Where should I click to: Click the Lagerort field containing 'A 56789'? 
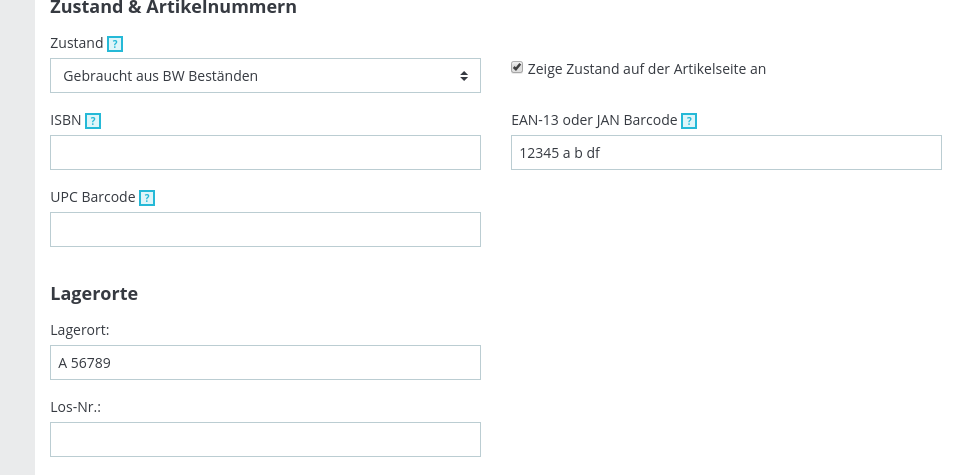(265, 363)
